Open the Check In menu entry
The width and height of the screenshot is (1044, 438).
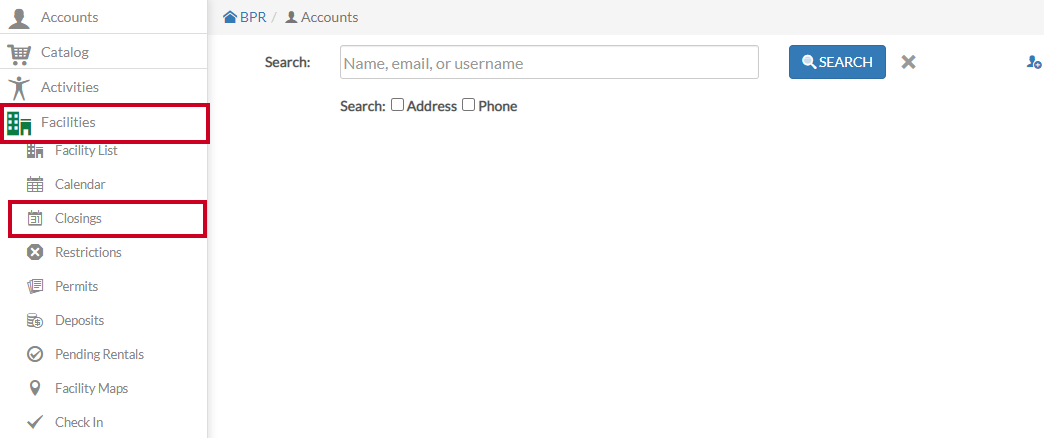click(x=103, y=422)
